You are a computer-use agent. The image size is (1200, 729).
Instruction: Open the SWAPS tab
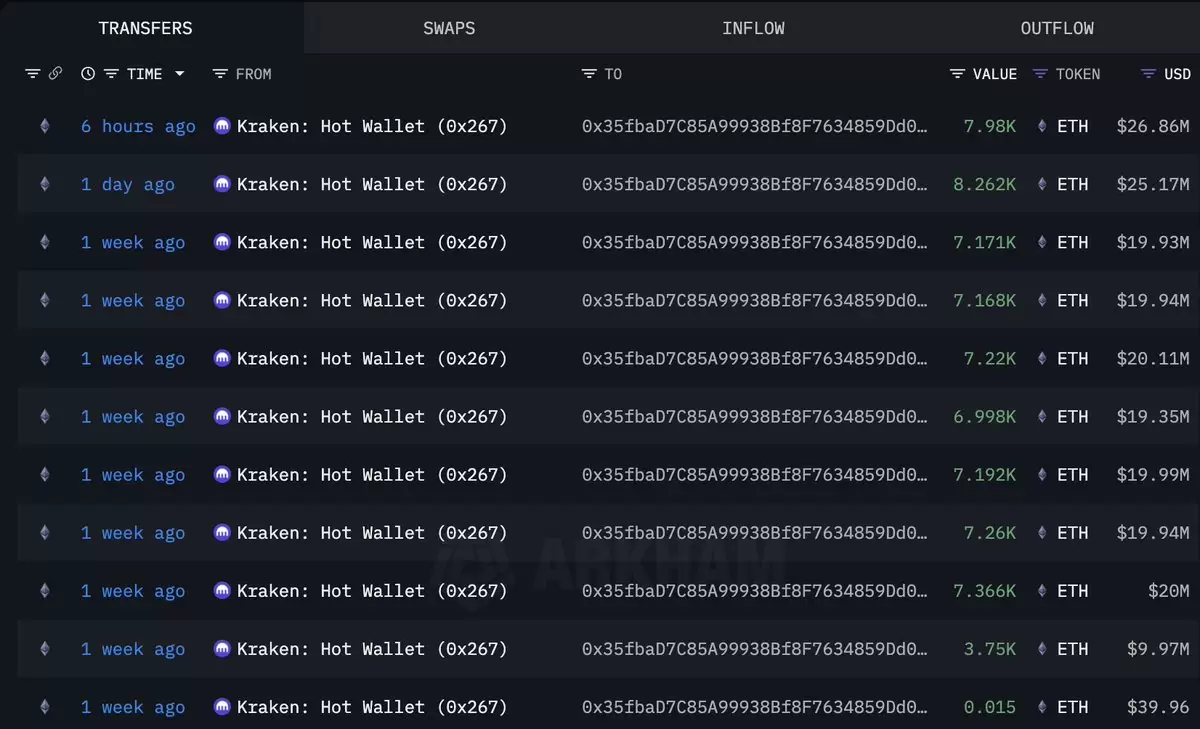point(449,28)
